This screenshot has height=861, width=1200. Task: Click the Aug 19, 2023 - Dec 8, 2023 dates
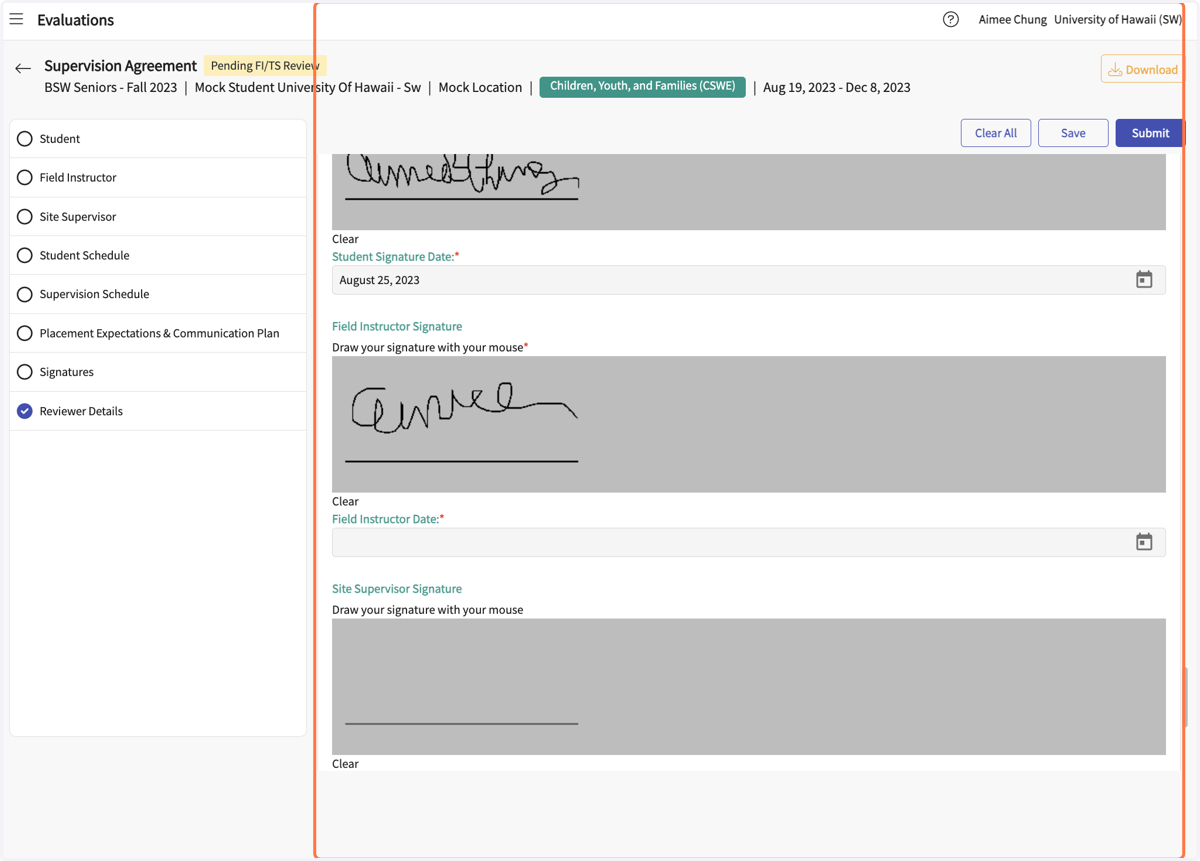pyautogui.click(x=836, y=88)
